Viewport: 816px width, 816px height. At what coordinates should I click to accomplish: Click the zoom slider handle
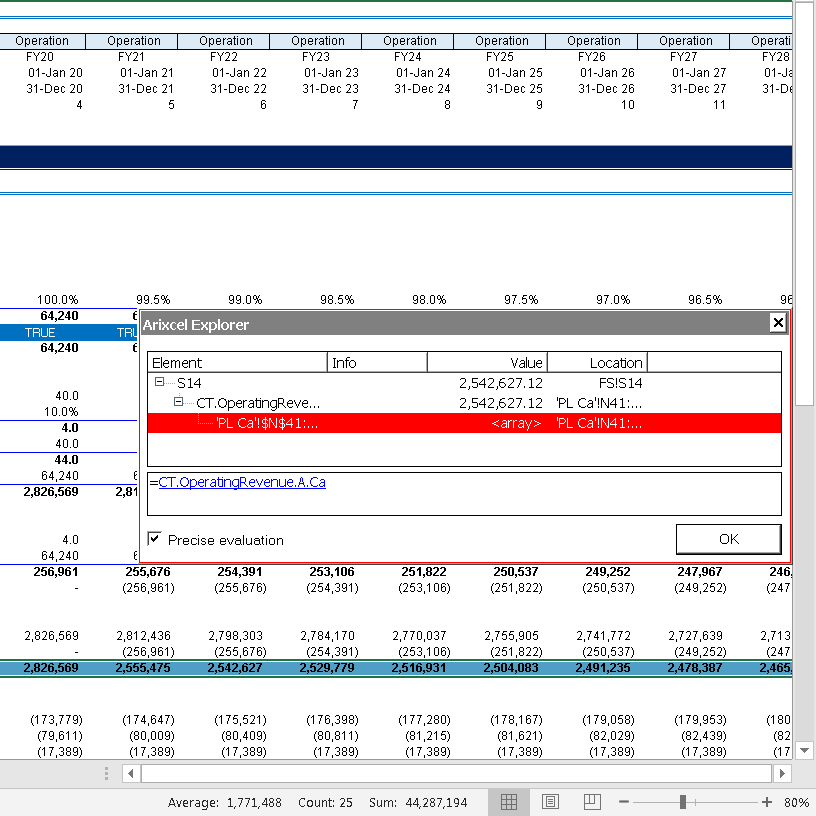683,802
